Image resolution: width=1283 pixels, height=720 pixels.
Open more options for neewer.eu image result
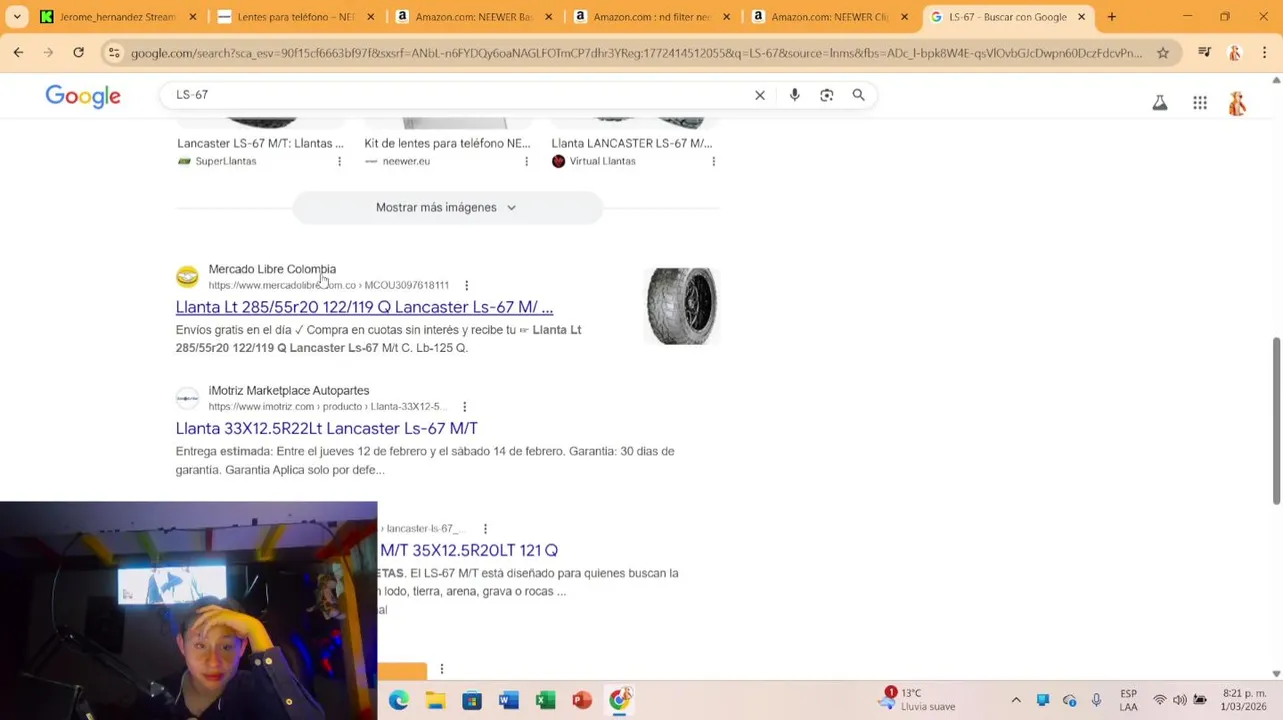526,161
